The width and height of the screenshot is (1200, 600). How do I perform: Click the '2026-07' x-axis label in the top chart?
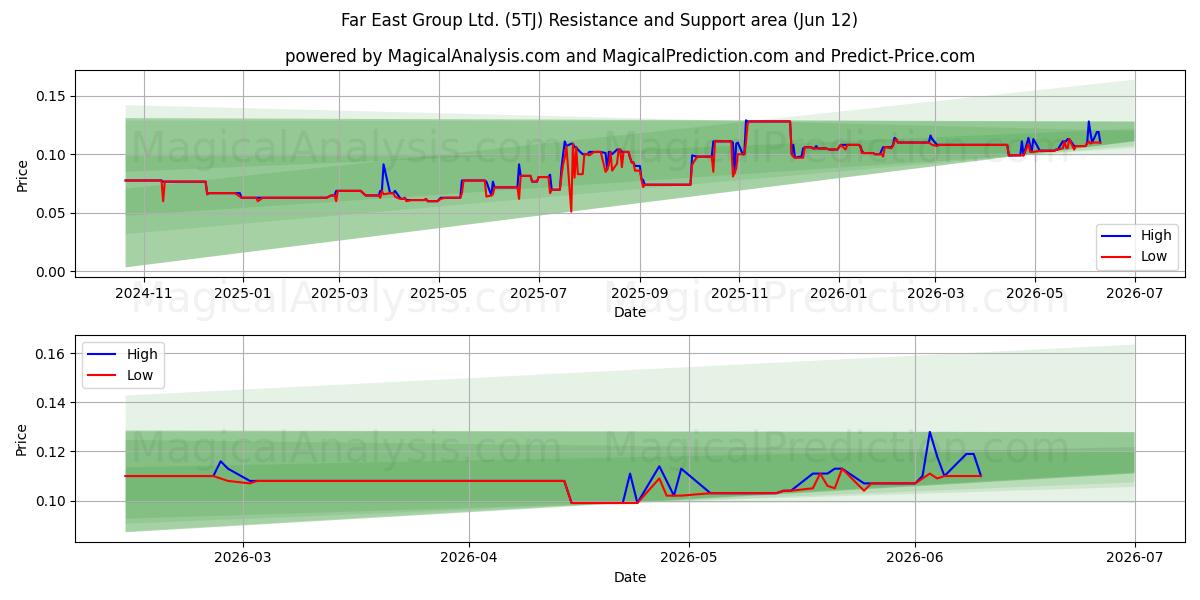point(1135,293)
